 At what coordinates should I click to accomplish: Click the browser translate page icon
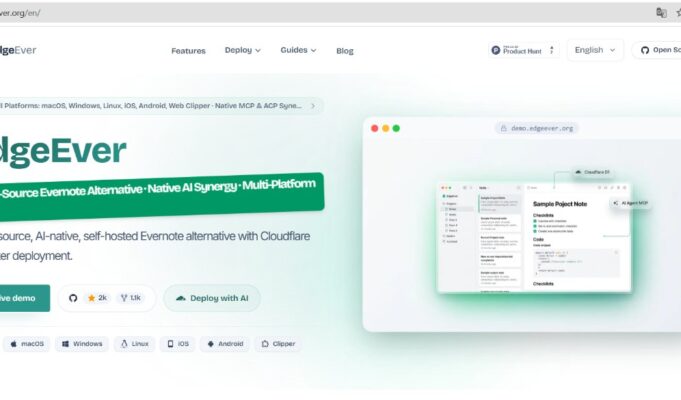(x=661, y=13)
